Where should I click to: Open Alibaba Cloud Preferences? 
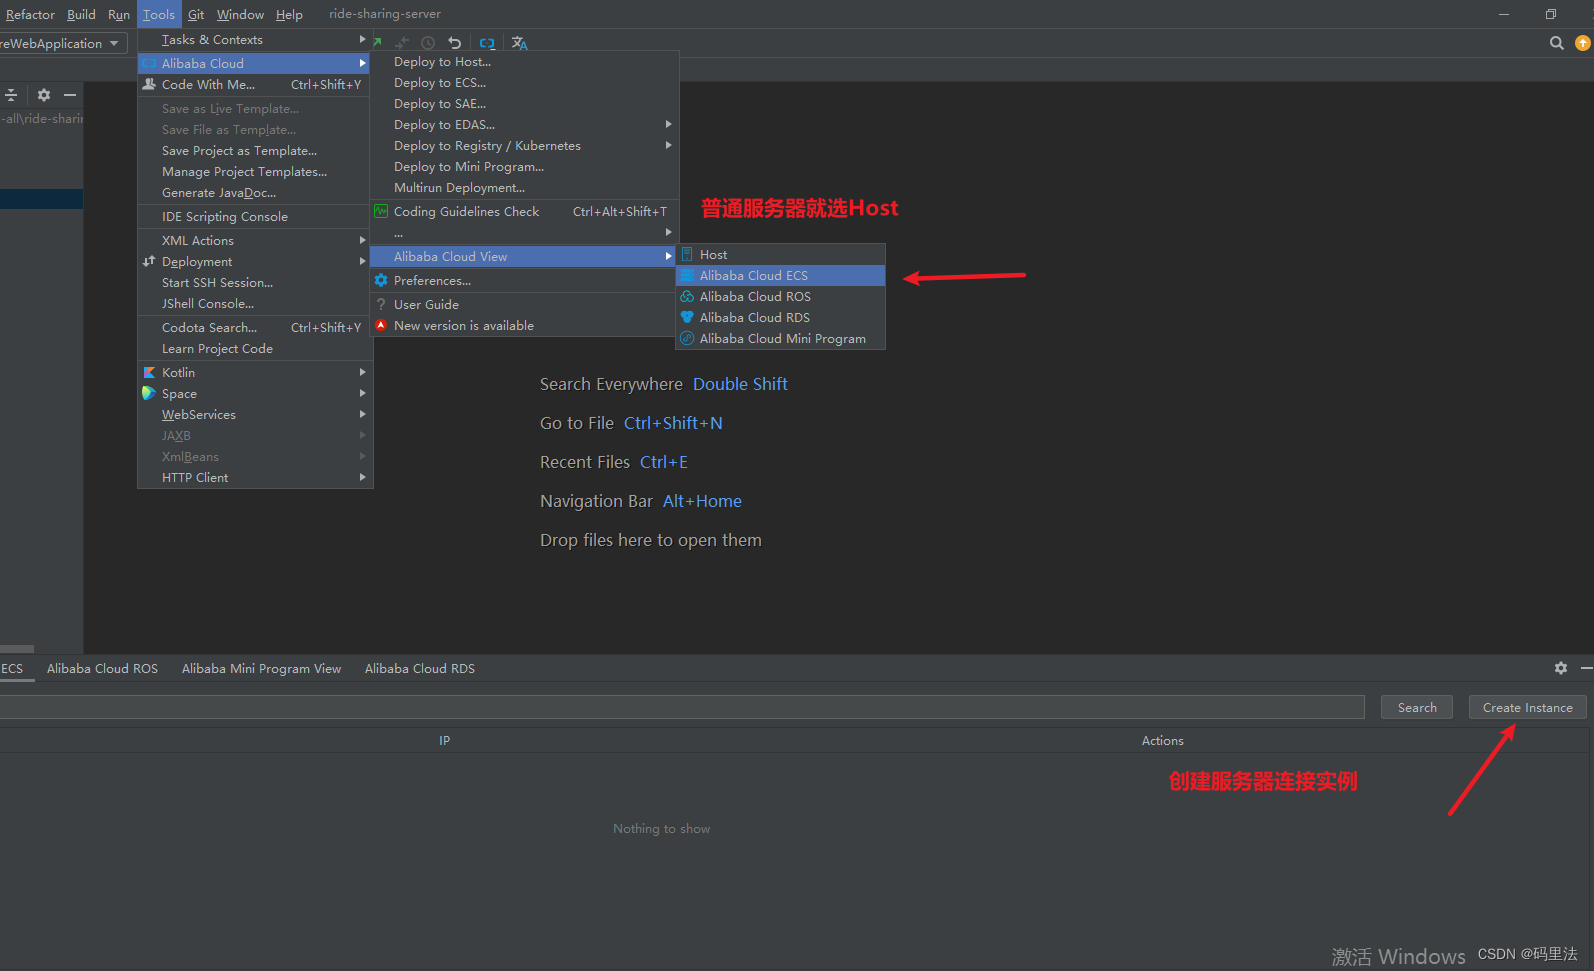pyautogui.click(x=524, y=281)
